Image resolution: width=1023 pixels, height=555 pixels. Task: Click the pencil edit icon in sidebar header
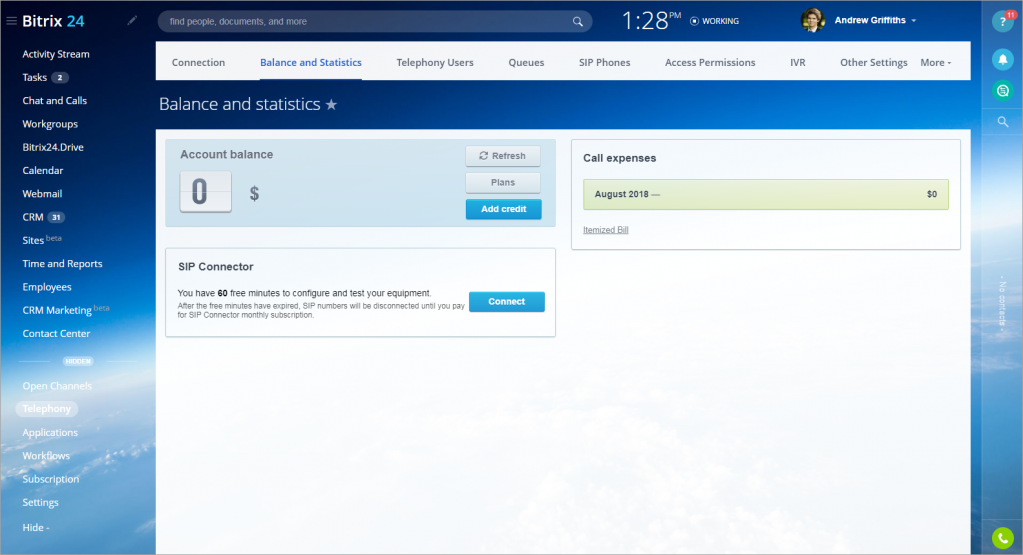(x=132, y=21)
